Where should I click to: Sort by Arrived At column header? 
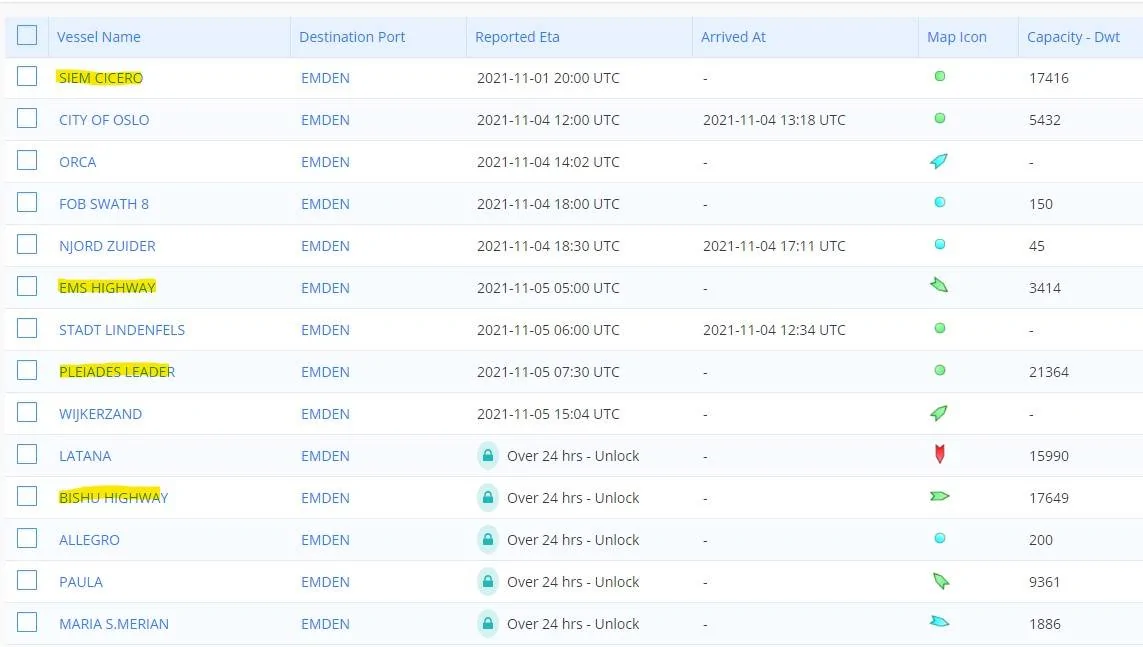pyautogui.click(x=733, y=37)
